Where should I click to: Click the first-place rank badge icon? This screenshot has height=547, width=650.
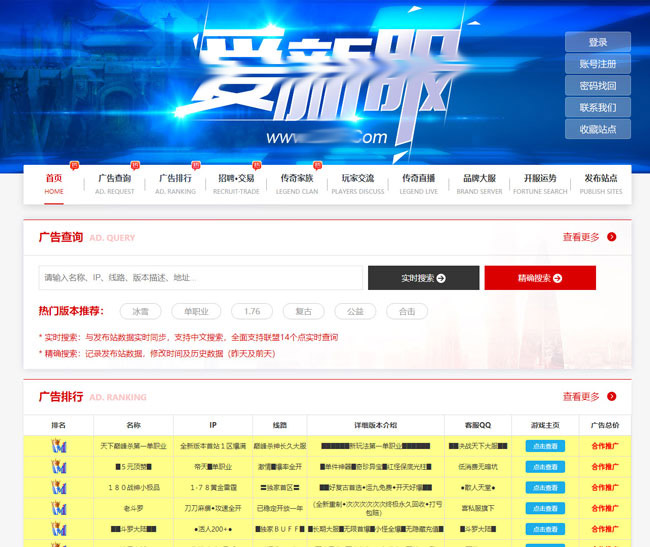59,445
